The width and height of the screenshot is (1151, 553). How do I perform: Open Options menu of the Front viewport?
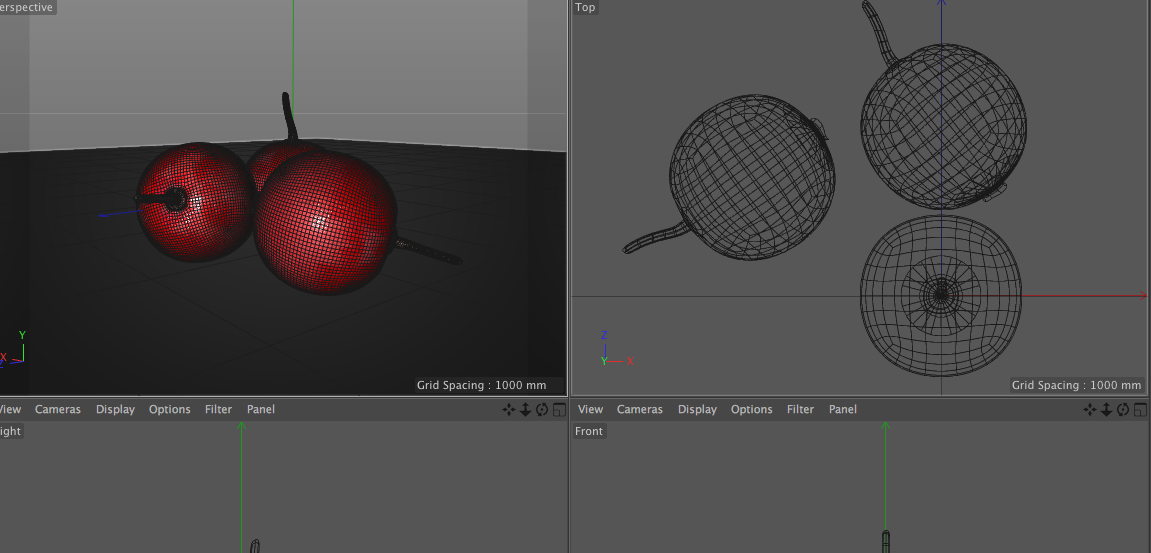click(751, 409)
